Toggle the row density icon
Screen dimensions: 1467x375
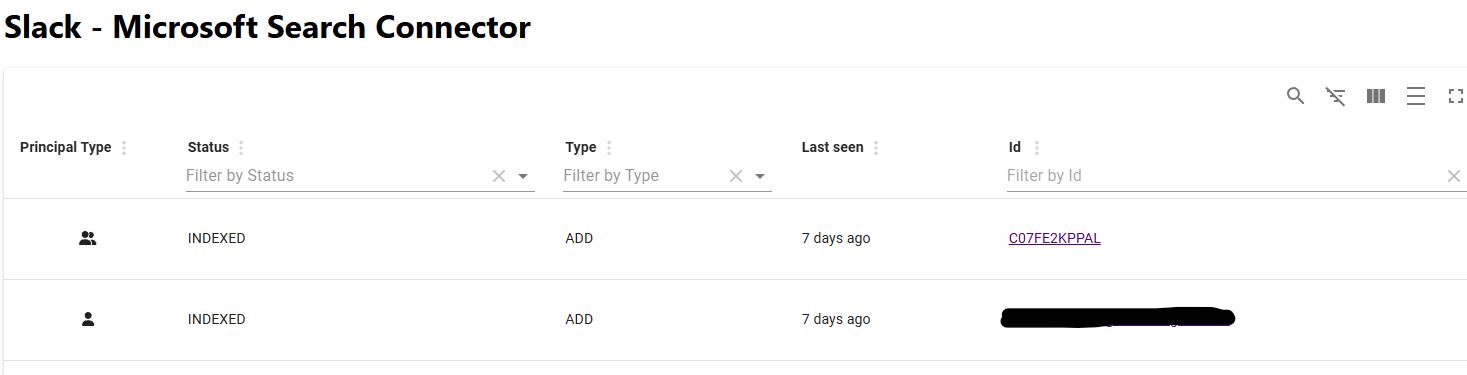1416,96
